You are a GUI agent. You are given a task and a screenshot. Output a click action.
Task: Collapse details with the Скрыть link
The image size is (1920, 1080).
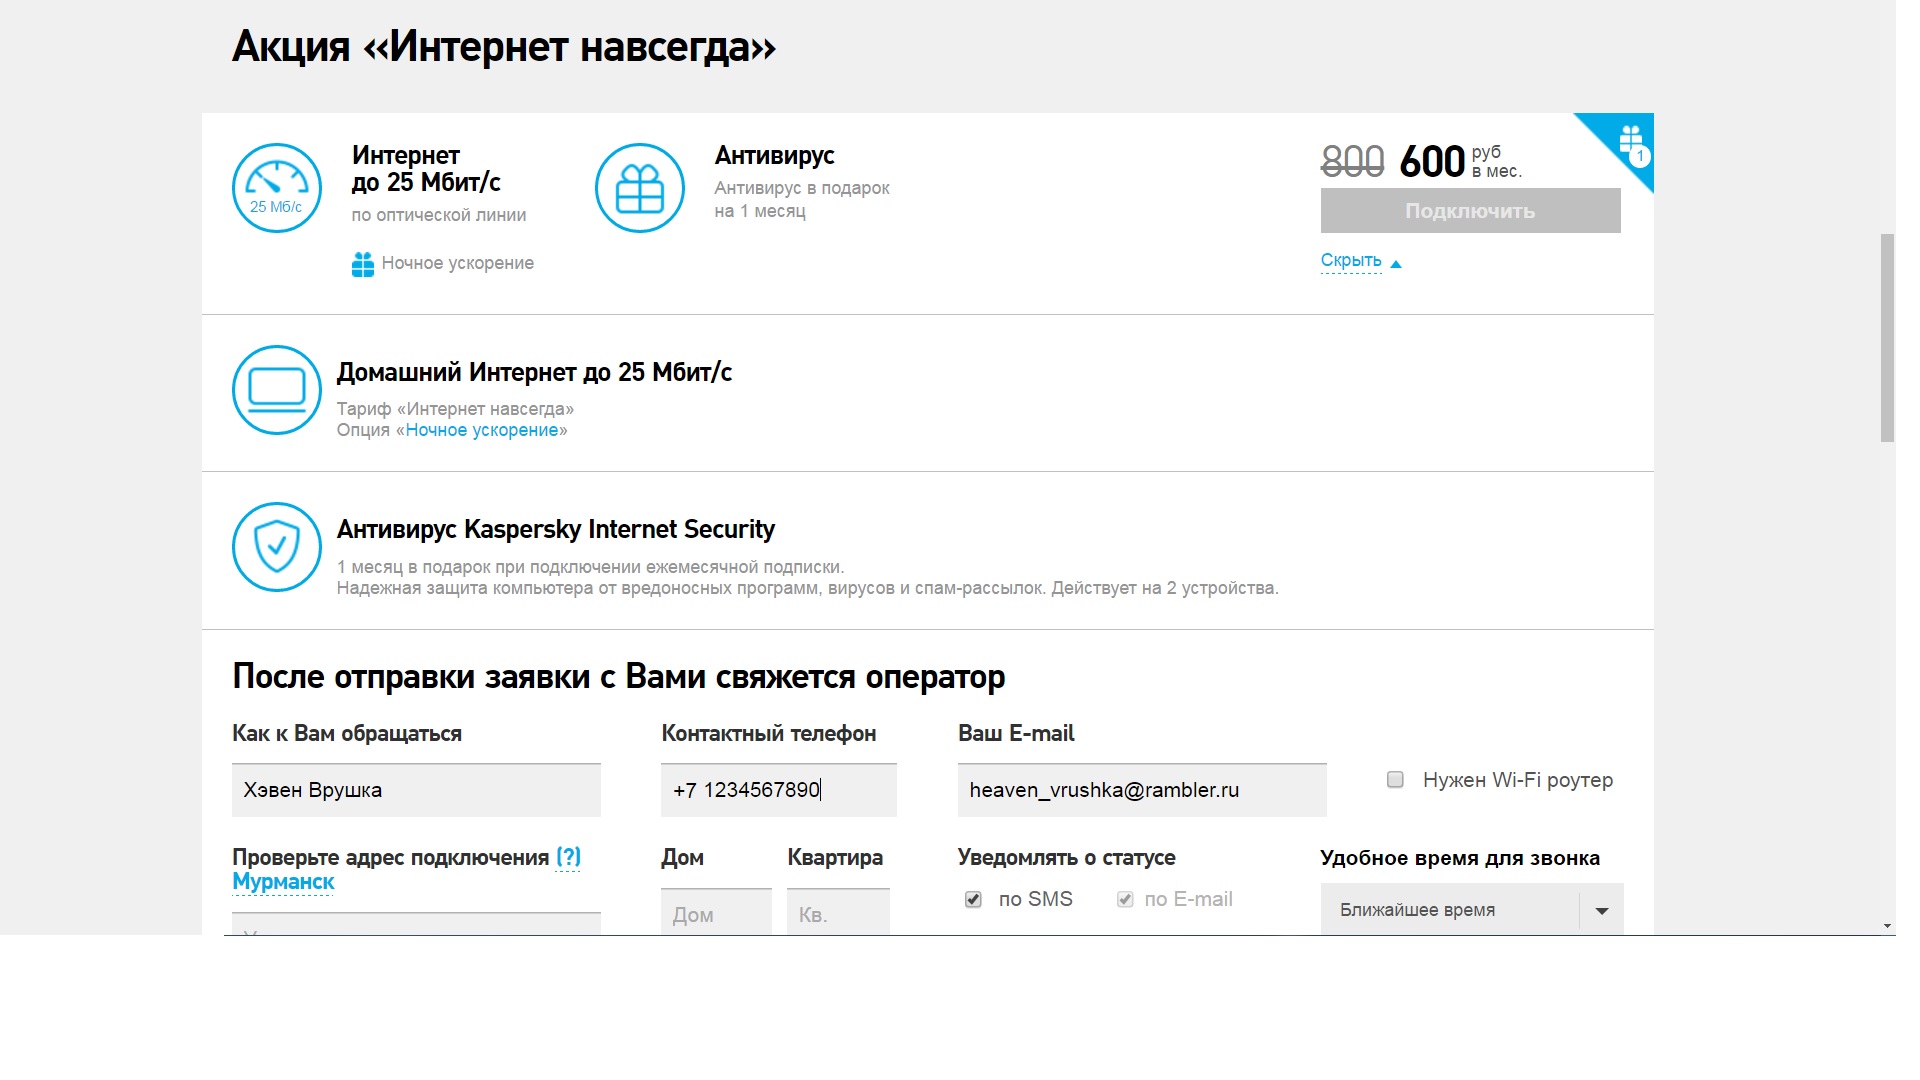pyautogui.click(x=1350, y=261)
